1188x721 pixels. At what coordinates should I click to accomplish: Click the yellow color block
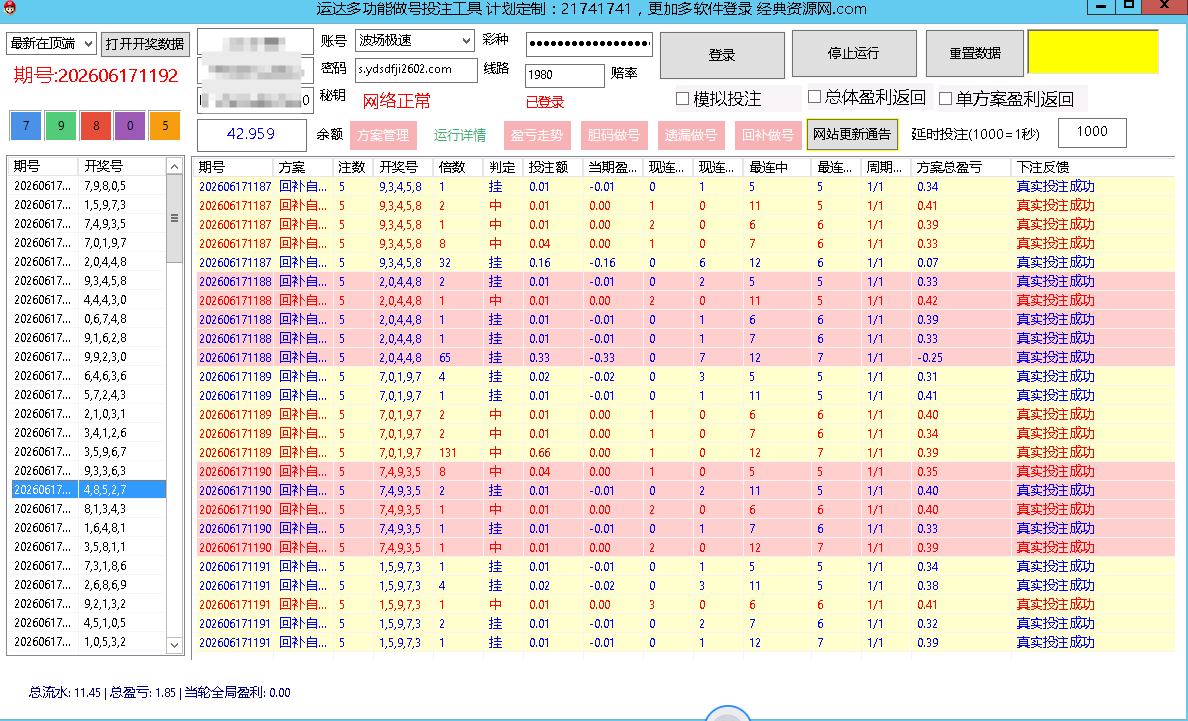tap(1093, 52)
